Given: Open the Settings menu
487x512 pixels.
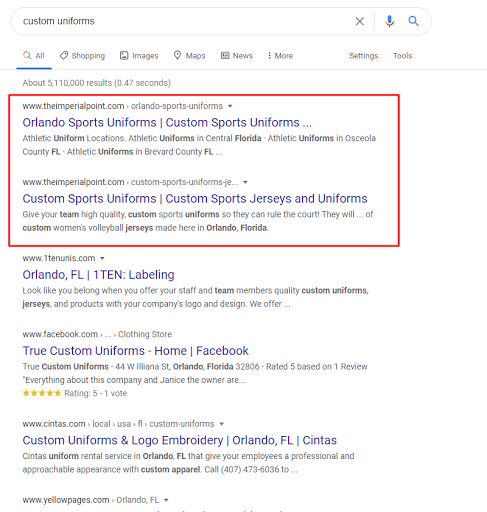Looking at the screenshot, I should click(x=363, y=56).
